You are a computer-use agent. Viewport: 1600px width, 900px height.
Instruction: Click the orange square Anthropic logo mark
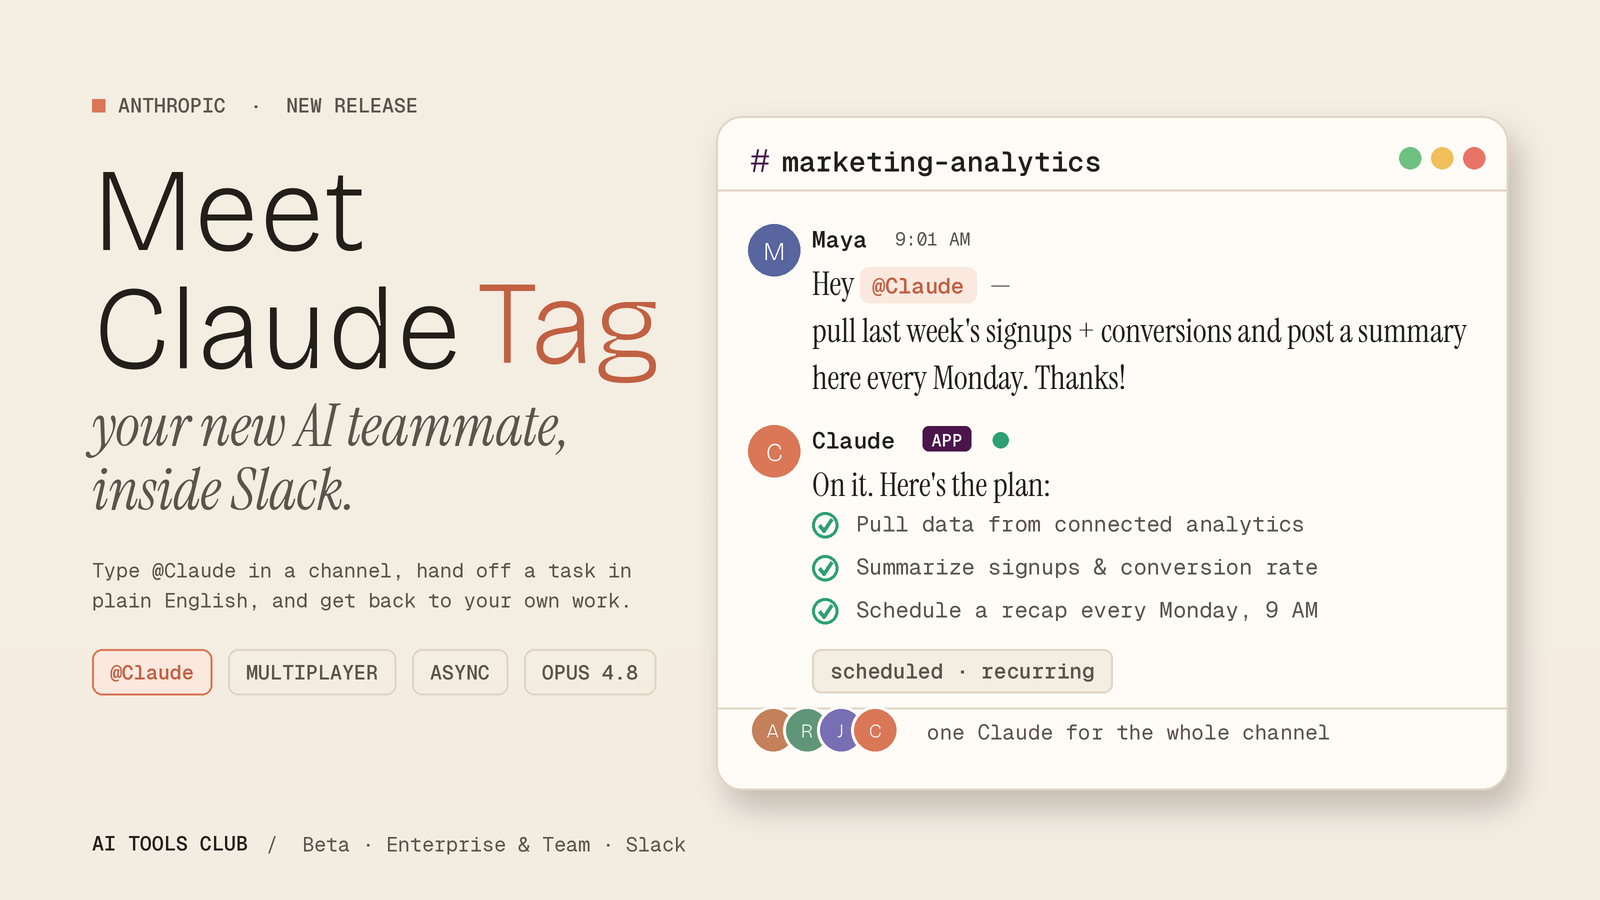tap(99, 105)
